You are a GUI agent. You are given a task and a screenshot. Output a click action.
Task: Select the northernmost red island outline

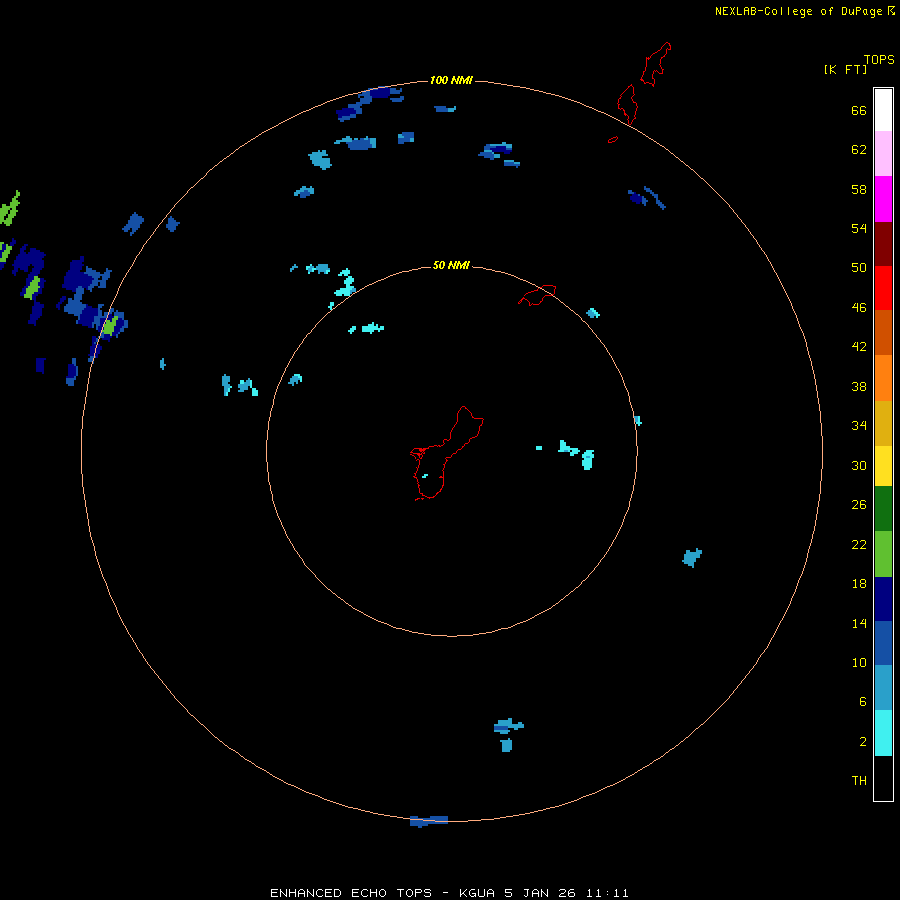[x=655, y=64]
